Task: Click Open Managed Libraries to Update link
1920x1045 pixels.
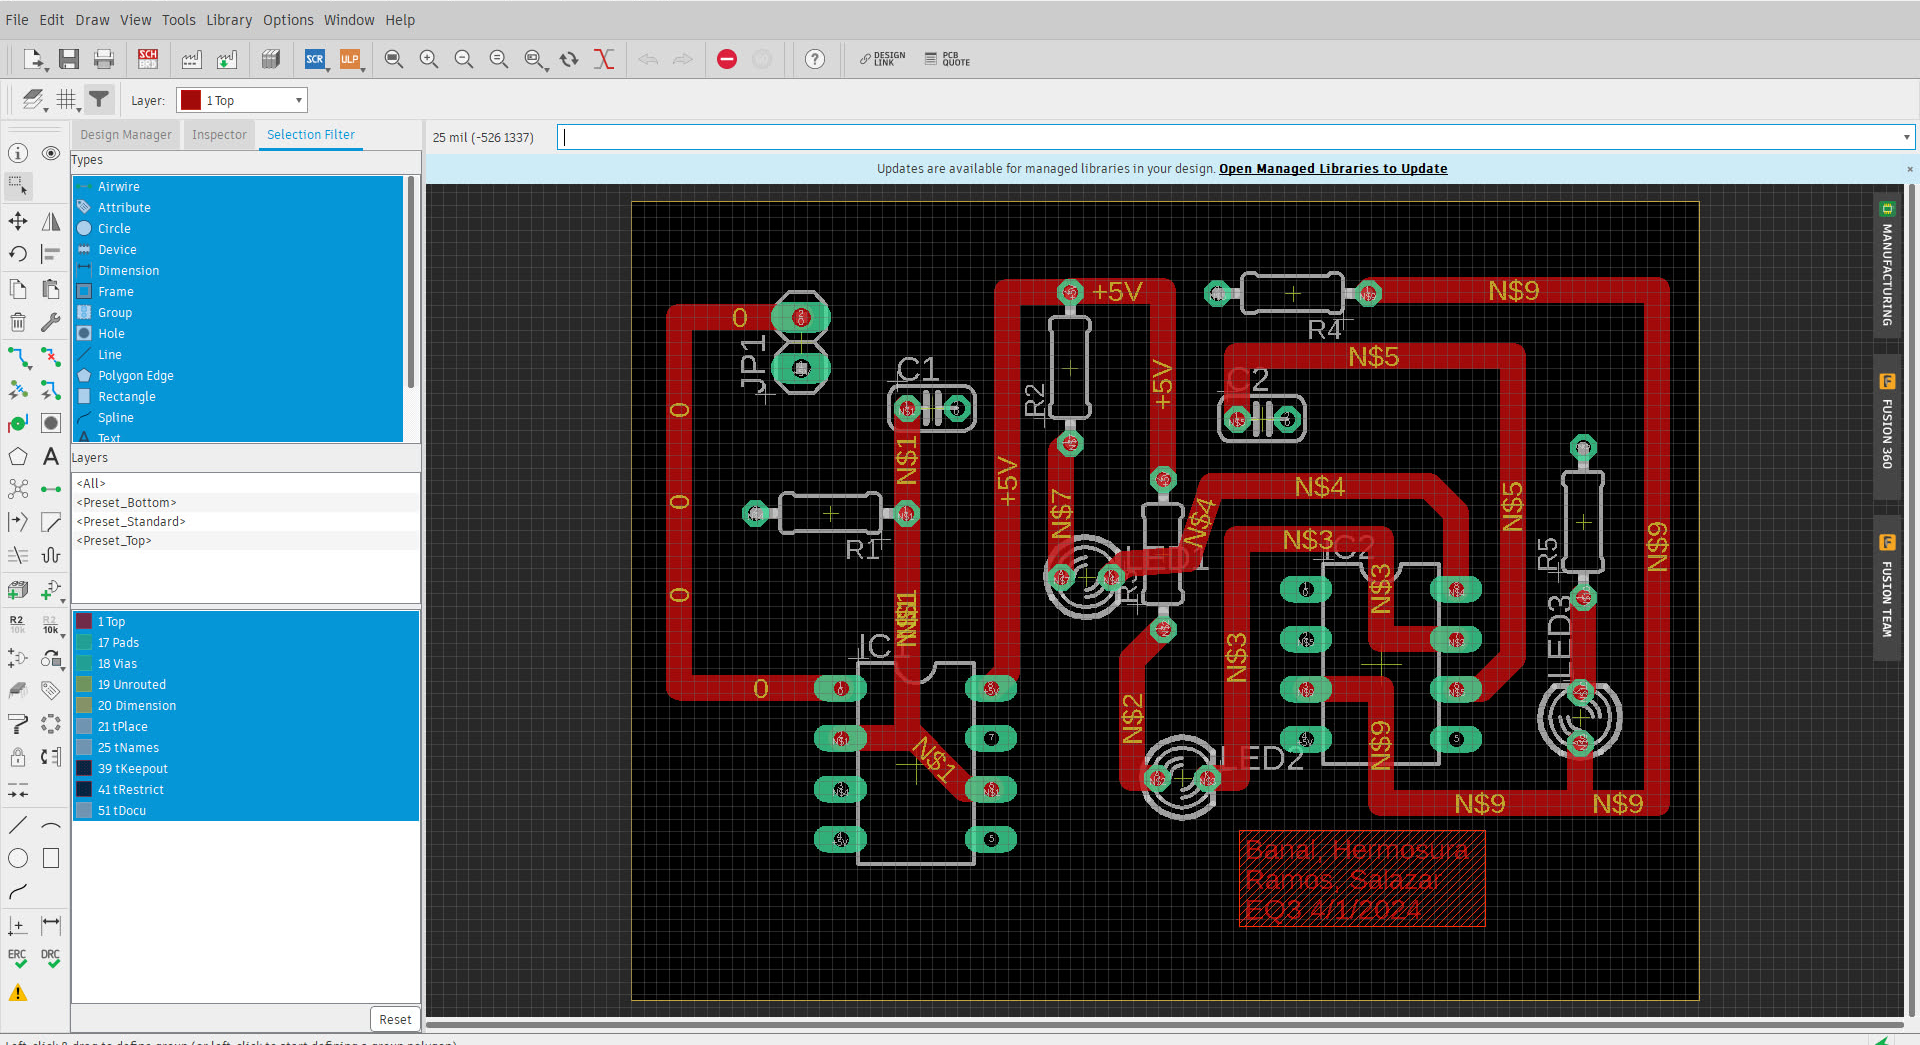Action: (x=1333, y=168)
